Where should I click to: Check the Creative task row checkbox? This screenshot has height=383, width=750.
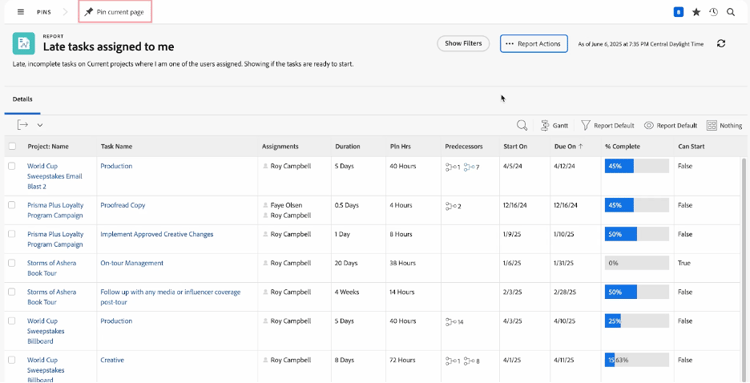coord(12,360)
